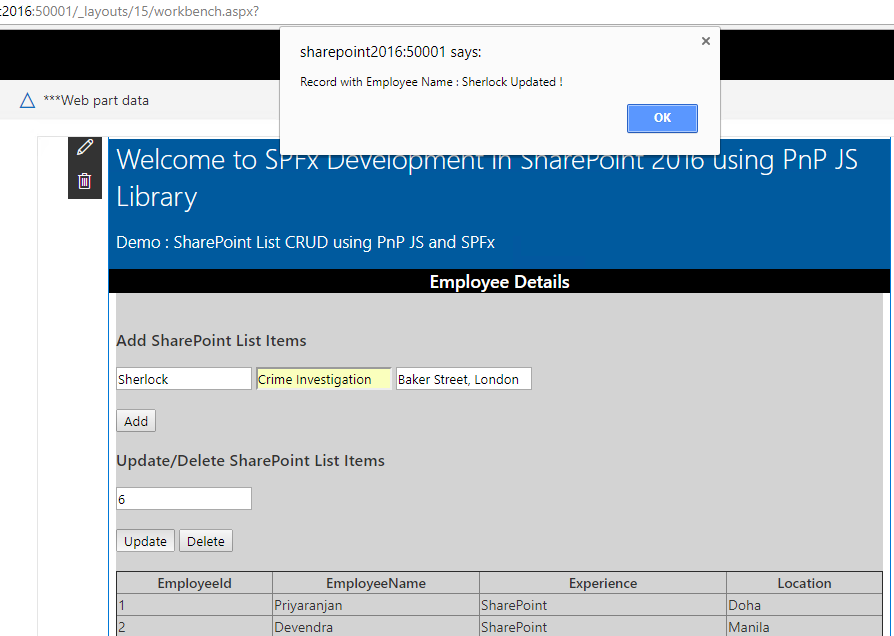Click the EmployeeId column header

coord(194,583)
